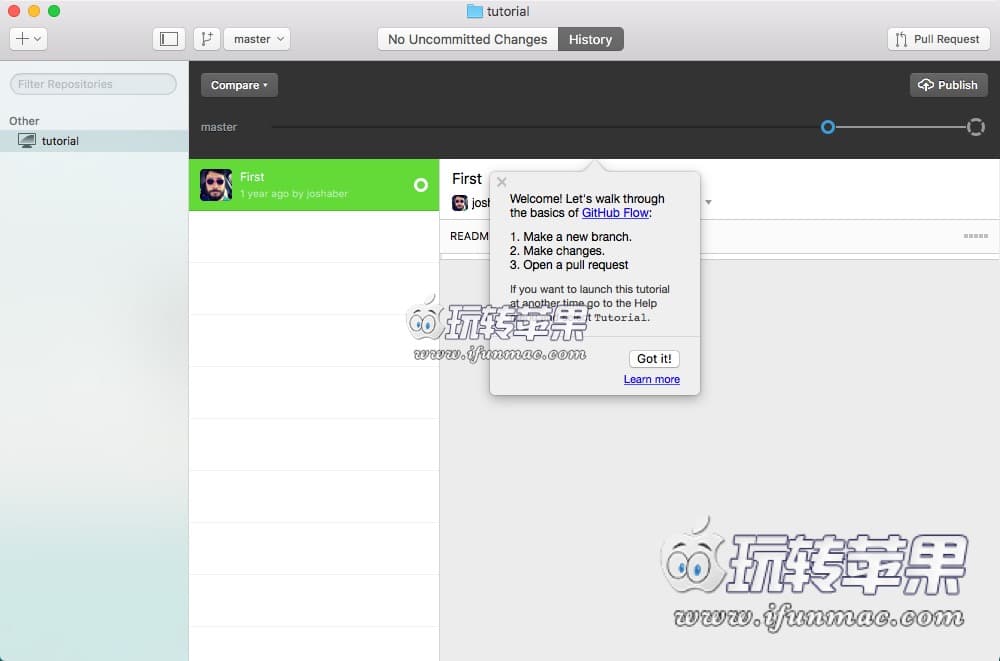The height and width of the screenshot is (661, 1000).
Task: Select the First commit row
Action: tap(314, 185)
